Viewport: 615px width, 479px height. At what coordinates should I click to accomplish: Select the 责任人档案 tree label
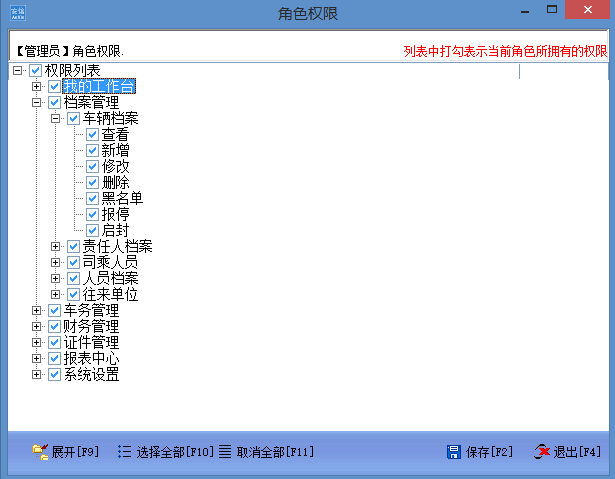coord(117,246)
